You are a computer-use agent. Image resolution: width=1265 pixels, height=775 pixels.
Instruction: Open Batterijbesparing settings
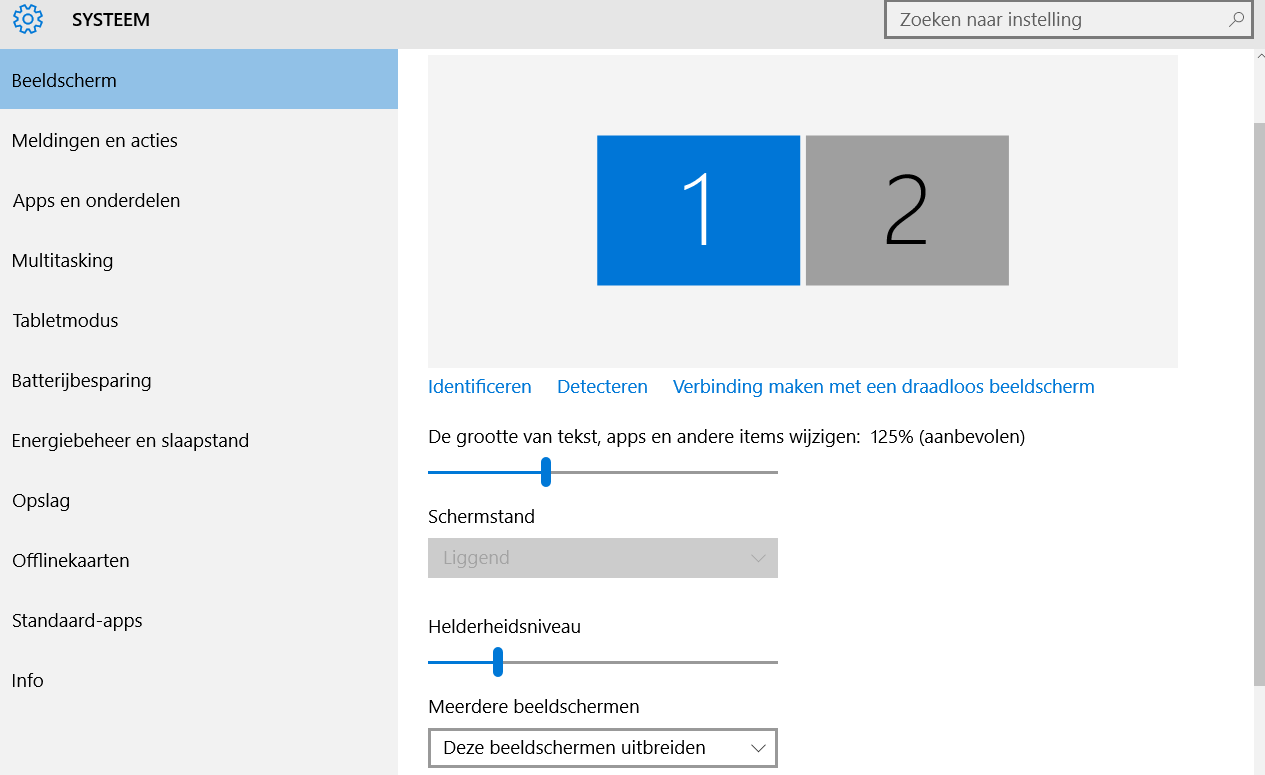(199, 380)
